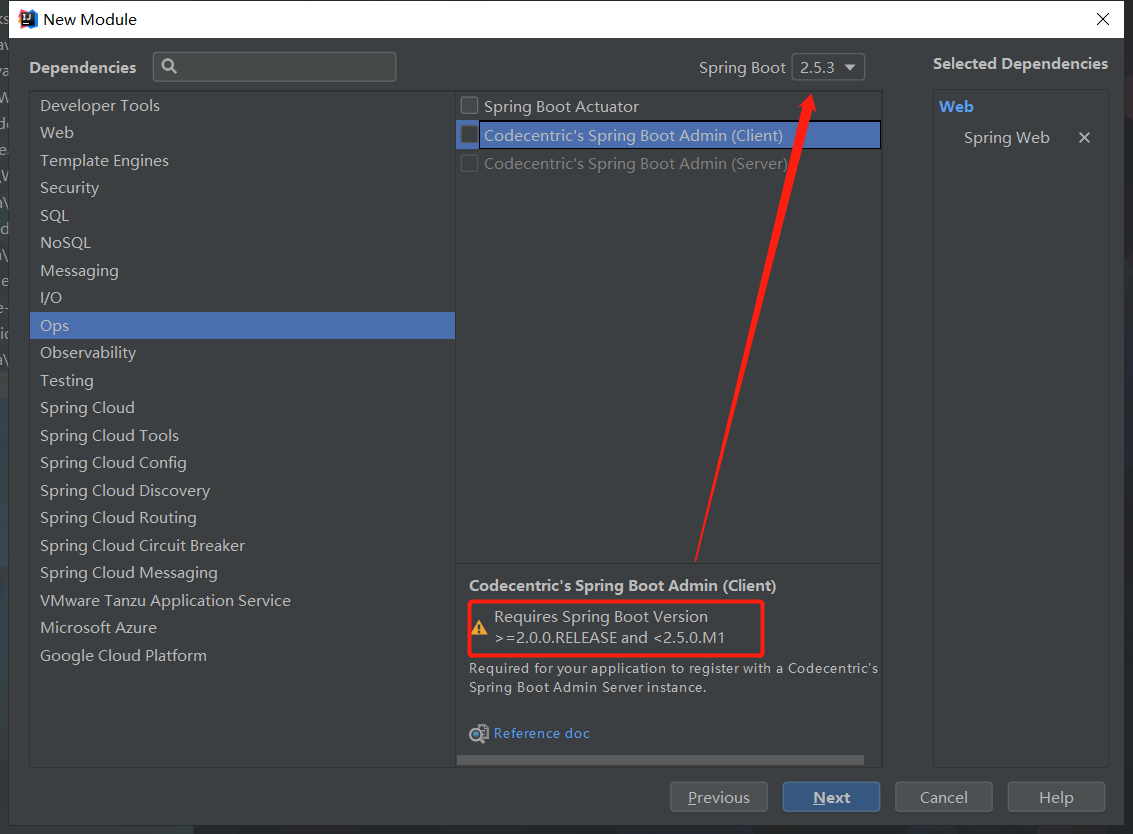
Task: Cancel the New Module wizard
Action: (944, 797)
